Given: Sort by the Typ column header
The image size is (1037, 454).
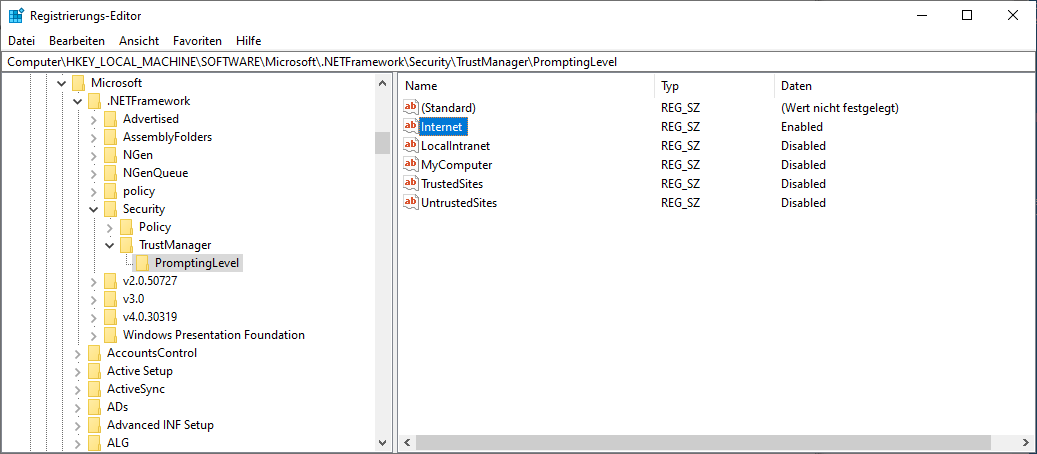Looking at the screenshot, I should (x=670, y=86).
